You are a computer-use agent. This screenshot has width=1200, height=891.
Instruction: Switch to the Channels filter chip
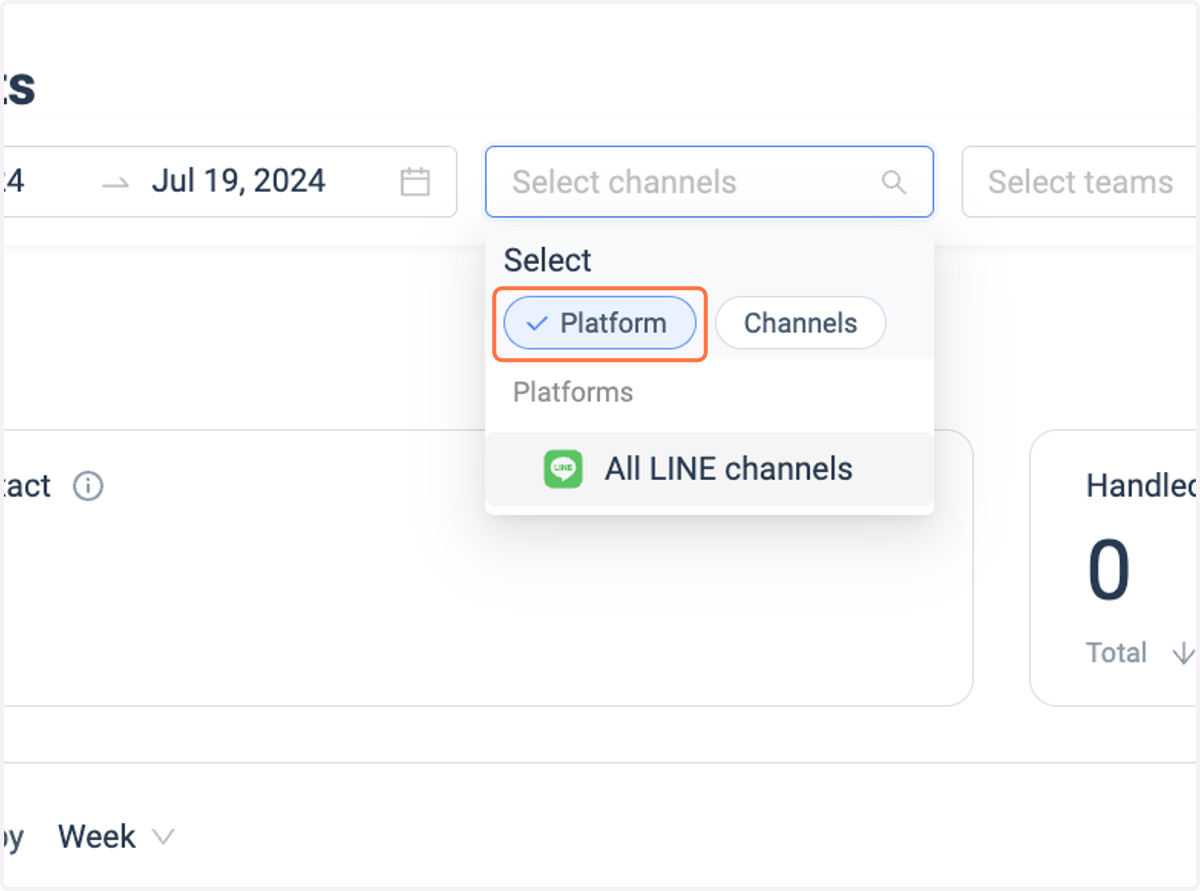pyautogui.click(x=800, y=323)
